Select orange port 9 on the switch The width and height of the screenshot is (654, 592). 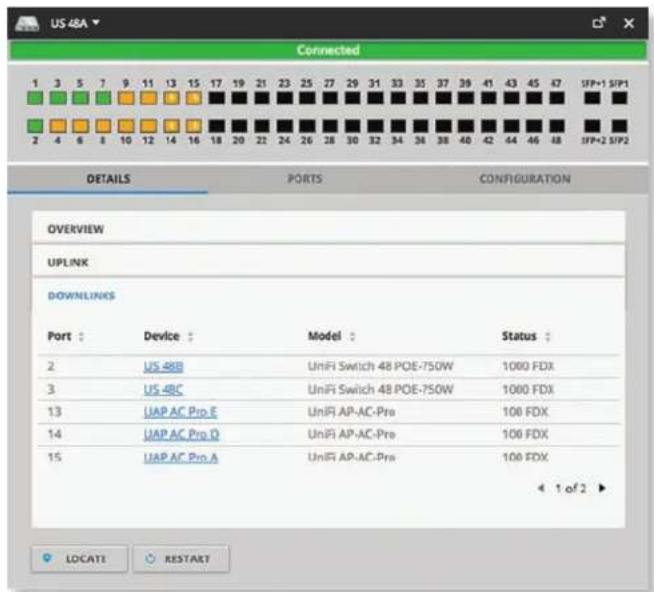click(x=126, y=98)
